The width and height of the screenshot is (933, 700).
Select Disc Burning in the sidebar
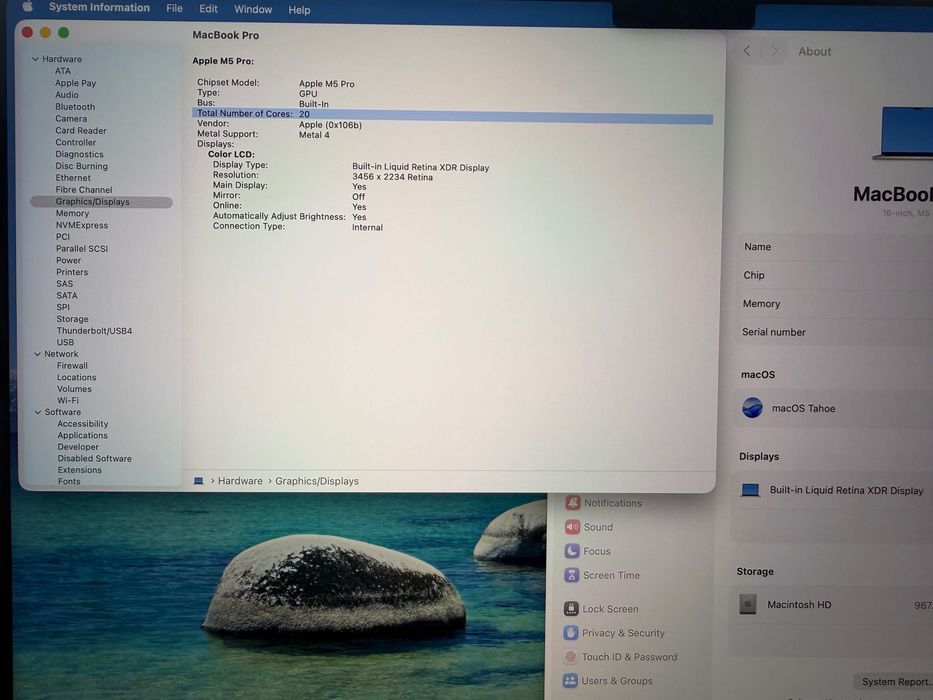click(82, 166)
